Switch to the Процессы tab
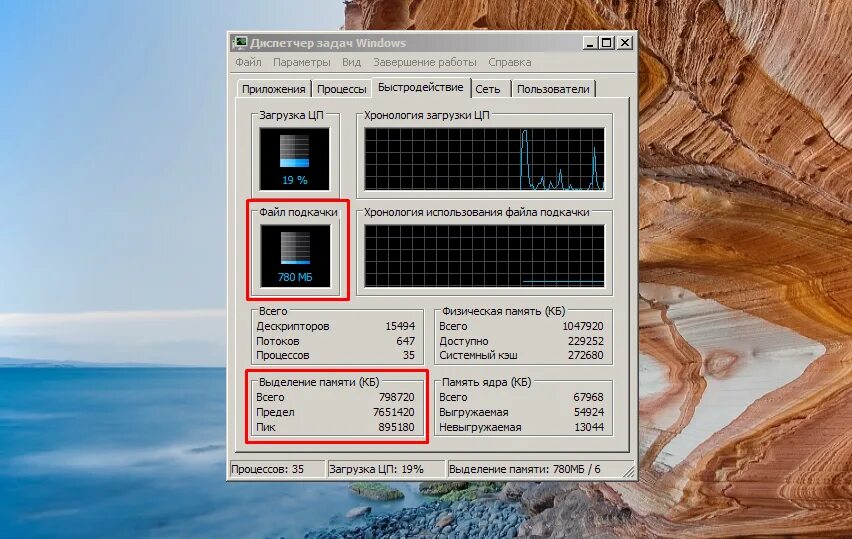852x539 pixels. [x=342, y=89]
